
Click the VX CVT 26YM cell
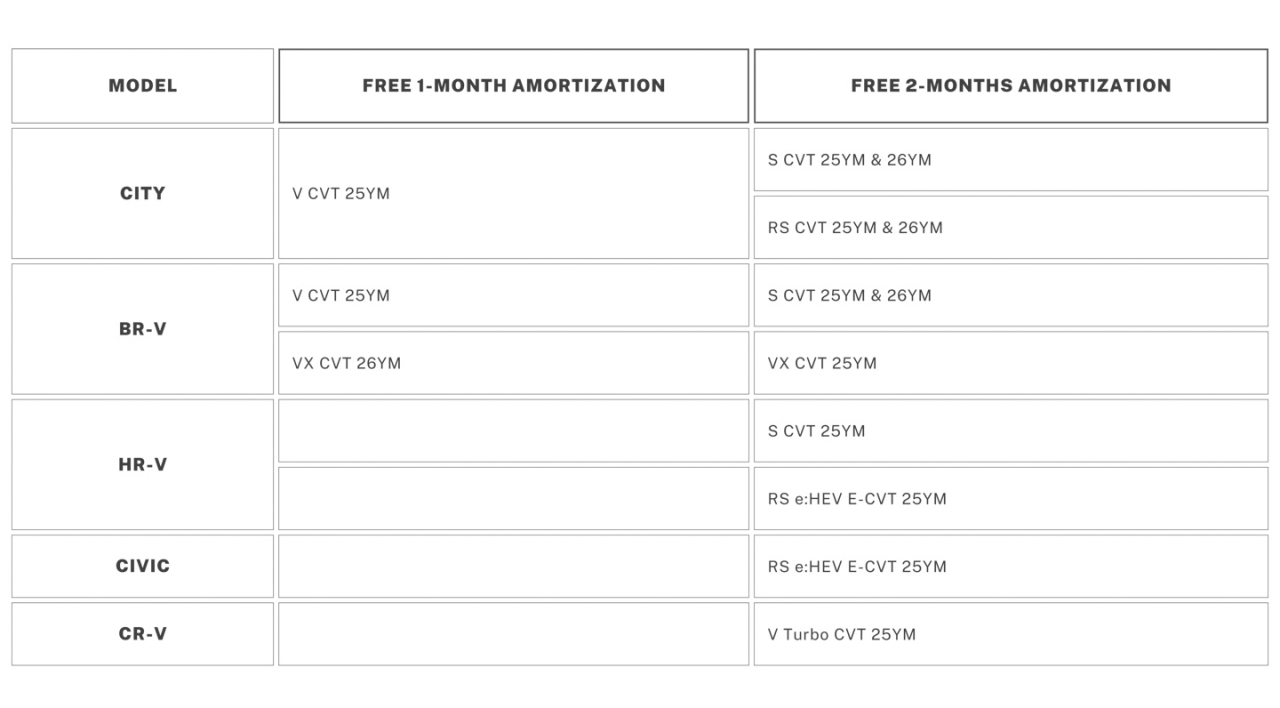tap(346, 363)
